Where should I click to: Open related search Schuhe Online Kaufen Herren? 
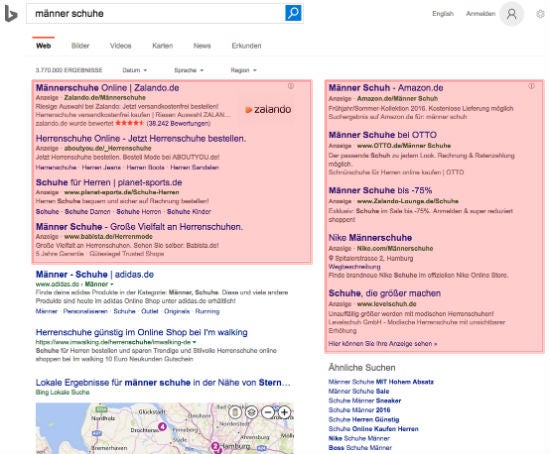pyautogui.click(x=374, y=429)
